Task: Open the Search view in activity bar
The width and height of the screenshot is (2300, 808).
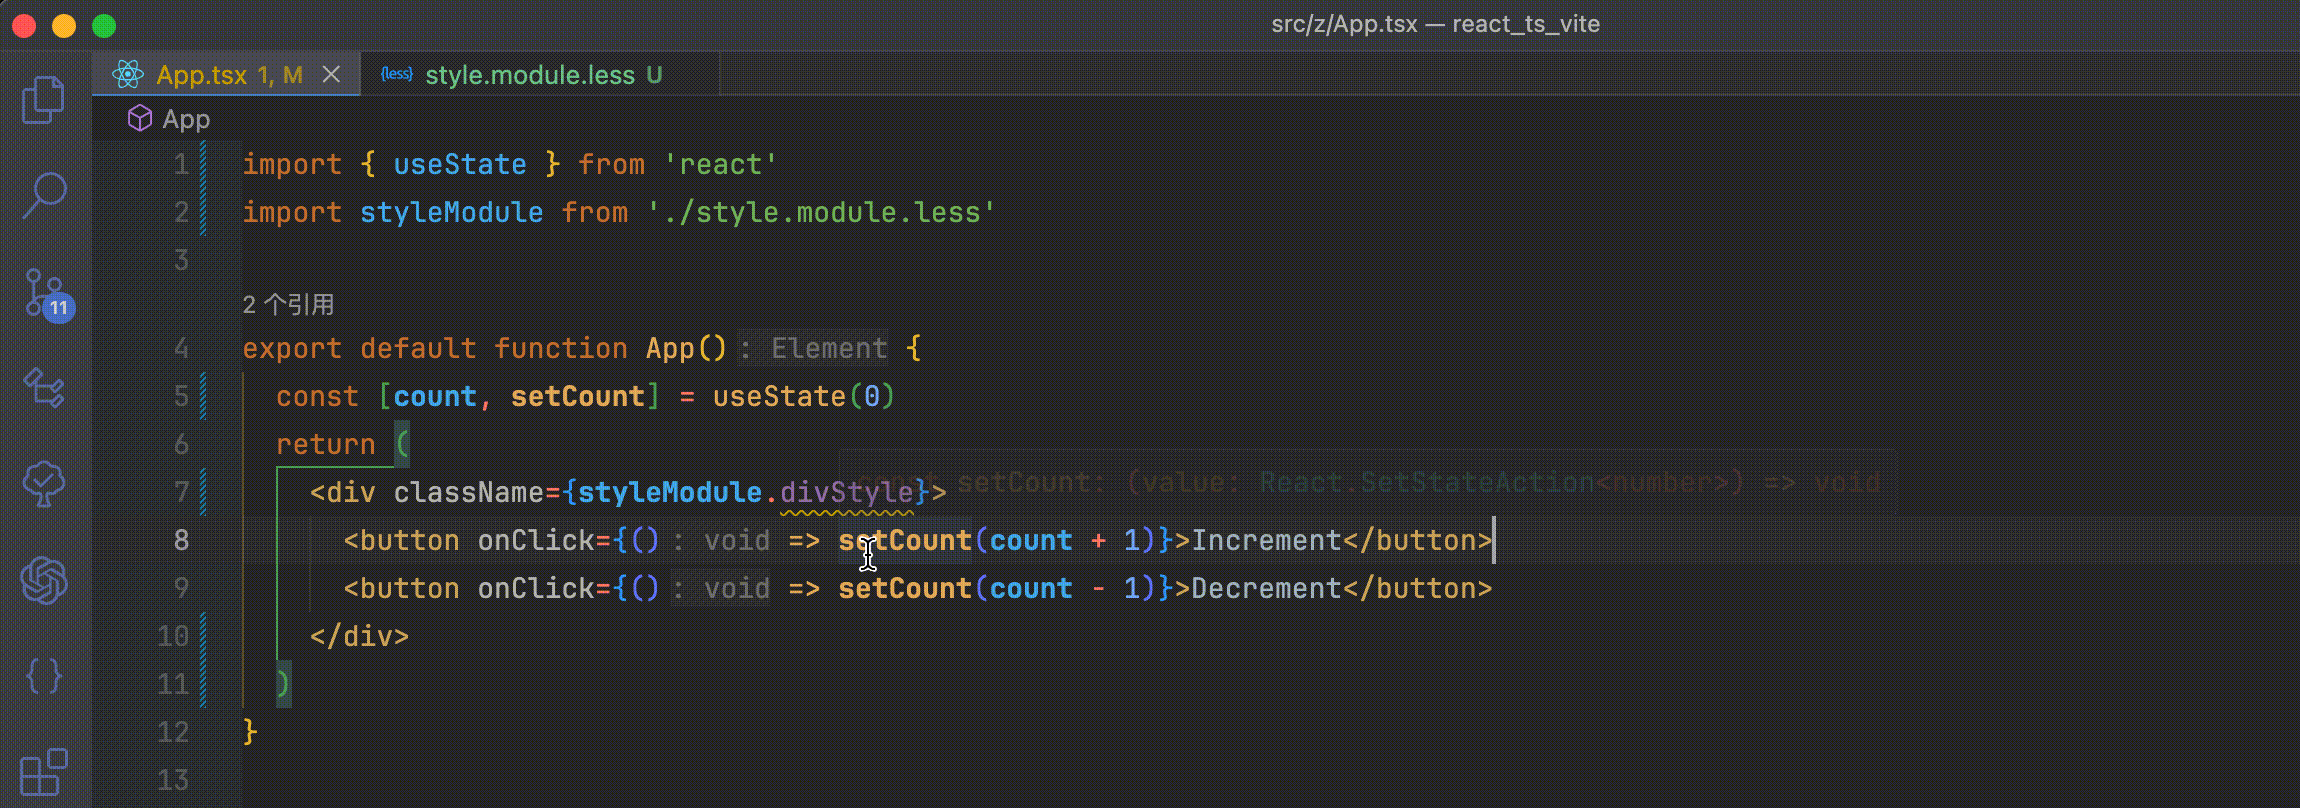Action: (44, 194)
